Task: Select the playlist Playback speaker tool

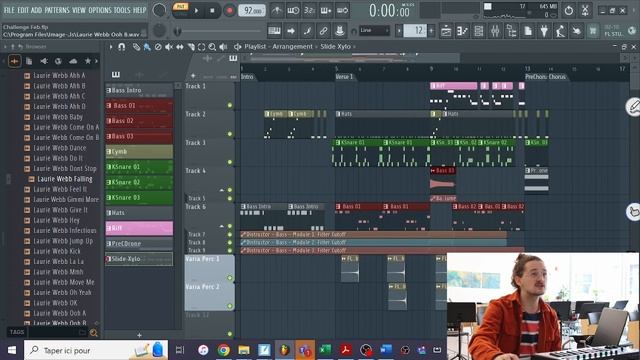Action: [223, 47]
